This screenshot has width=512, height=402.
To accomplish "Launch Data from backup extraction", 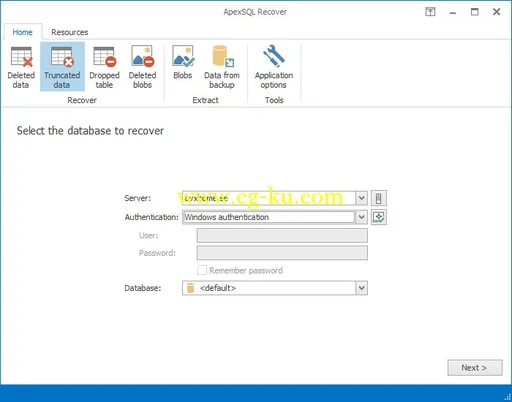I will tap(222, 67).
